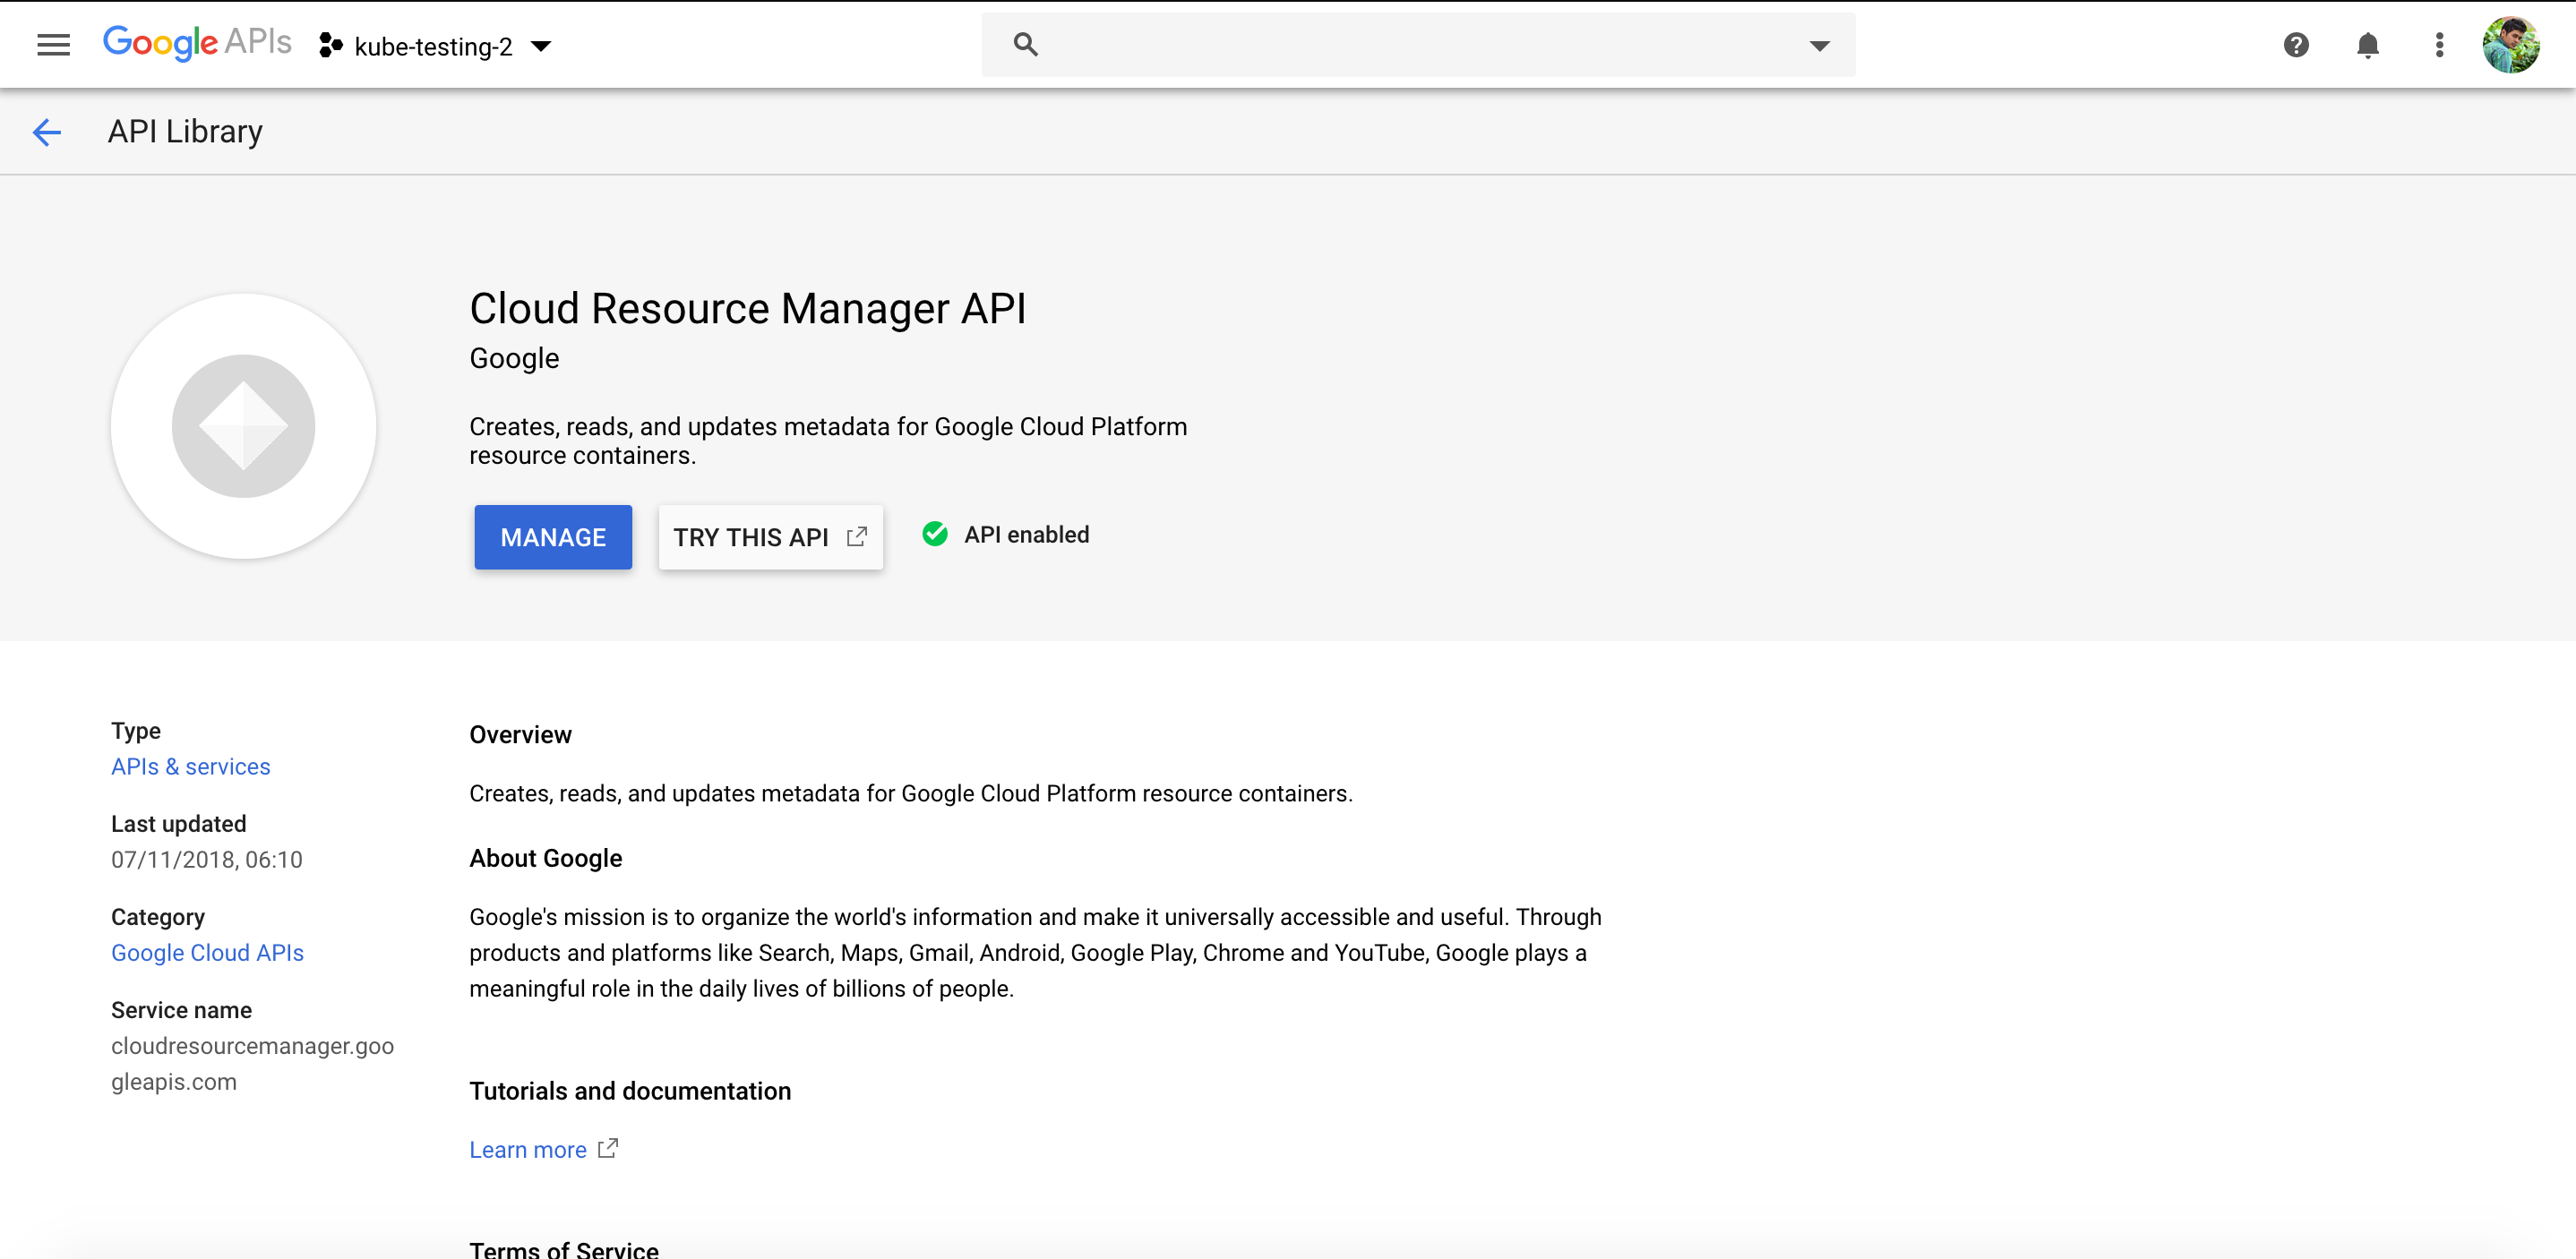
Task: Follow the Learn more documentation link
Action: click(x=528, y=1150)
